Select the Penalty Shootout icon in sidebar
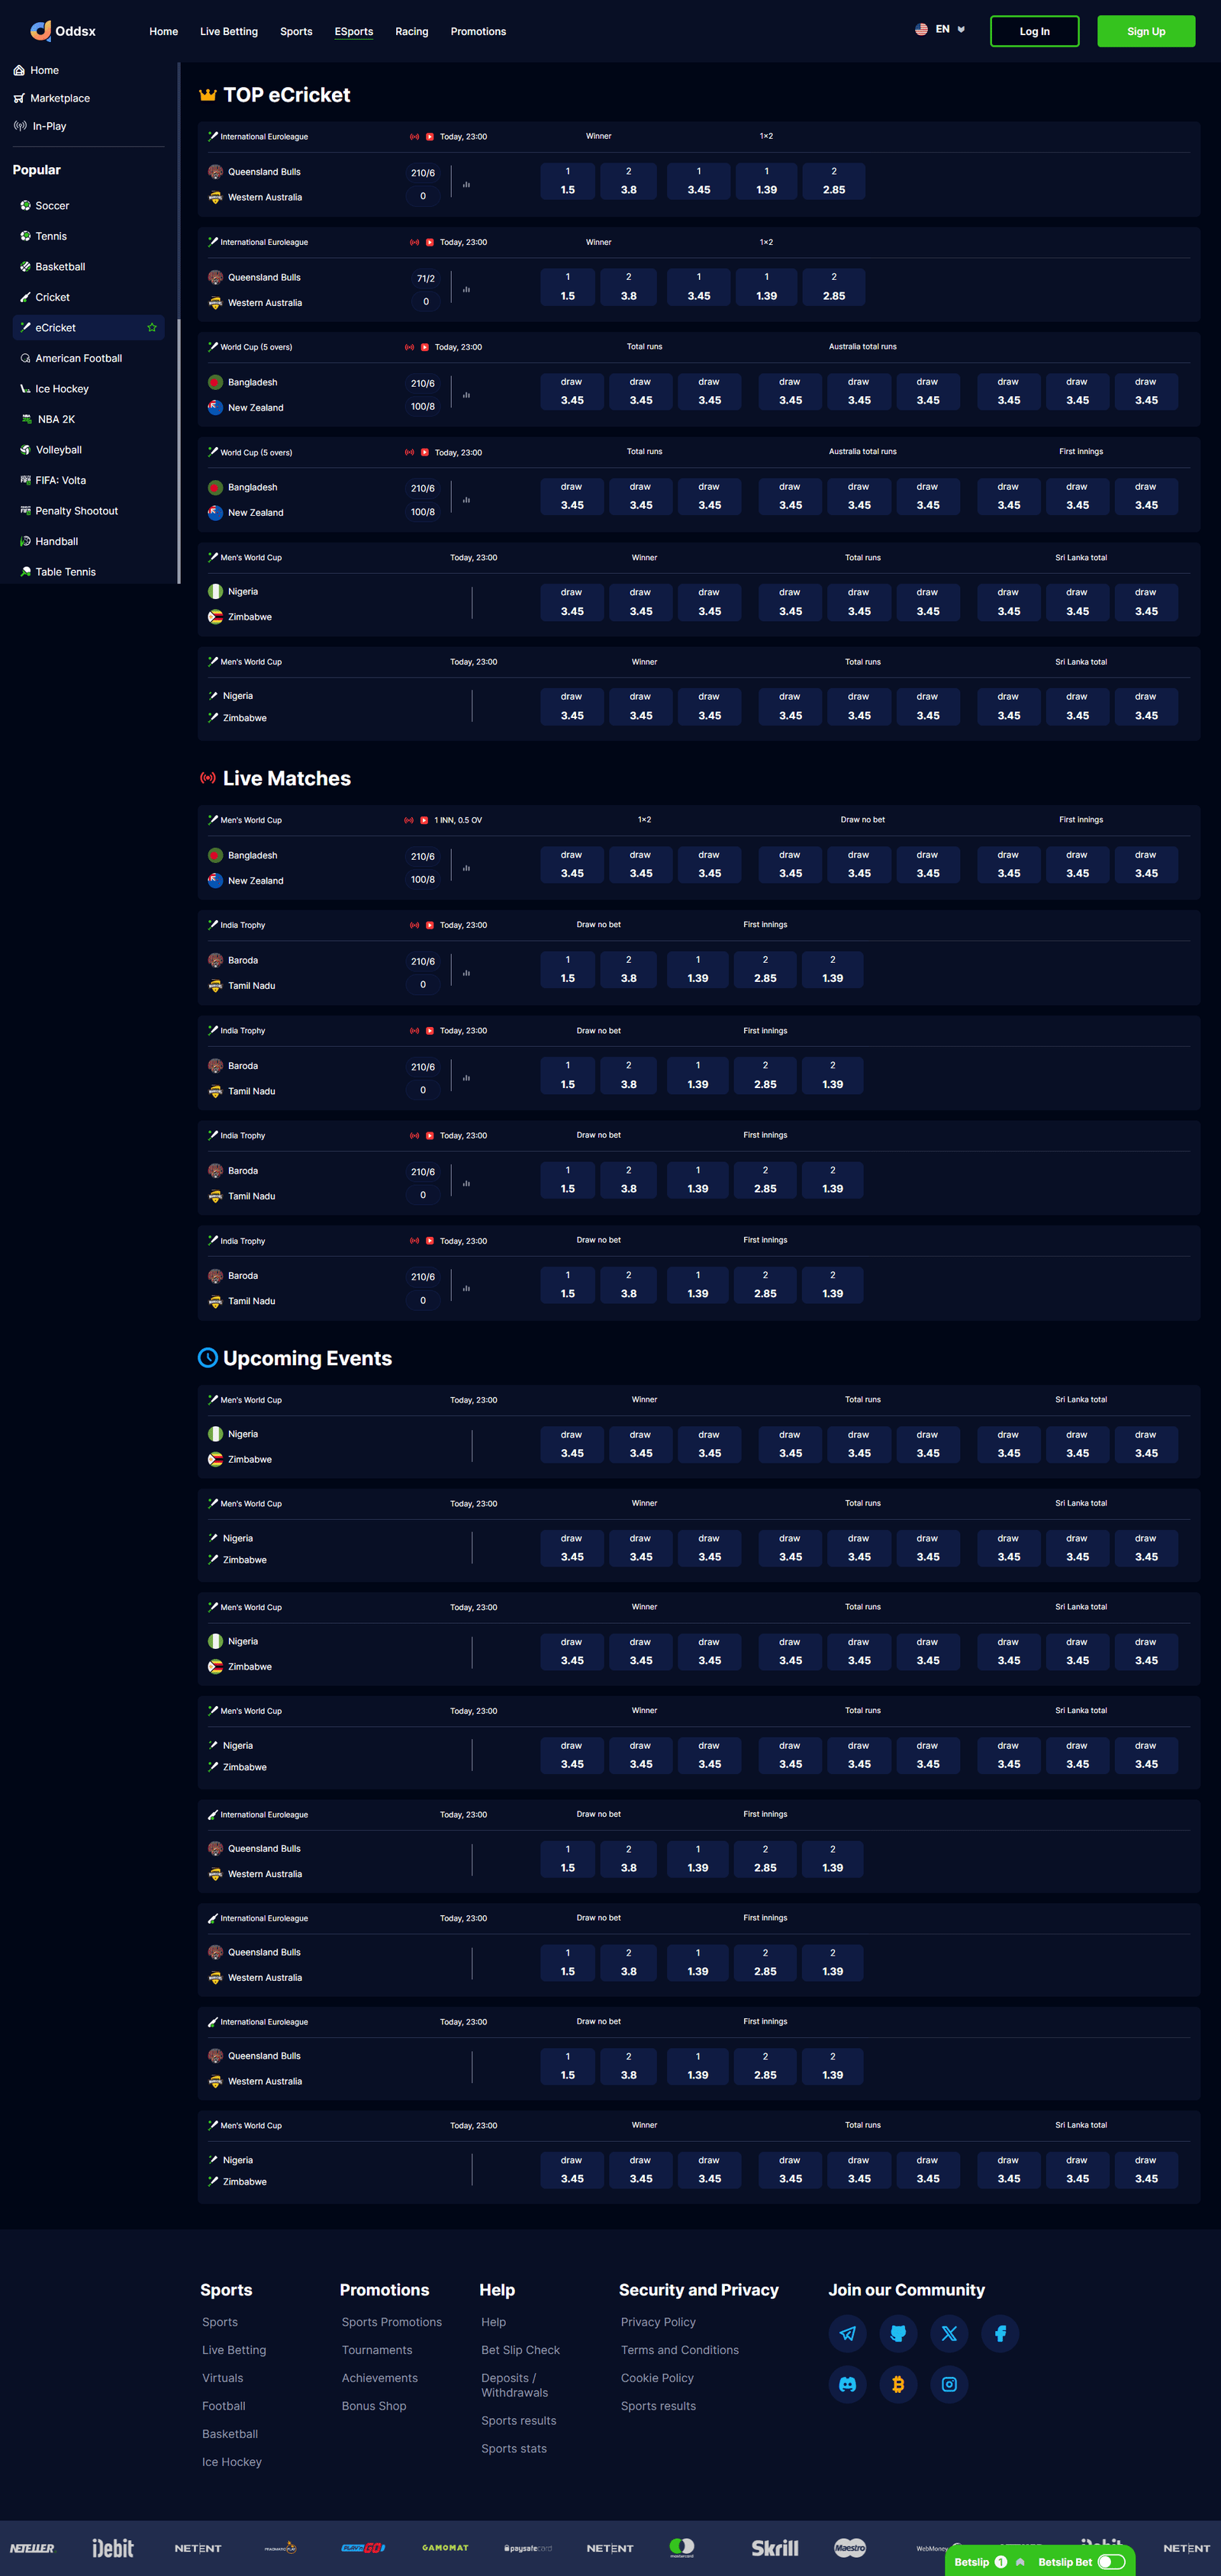The height and width of the screenshot is (2576, 1221). click(25, 511)
